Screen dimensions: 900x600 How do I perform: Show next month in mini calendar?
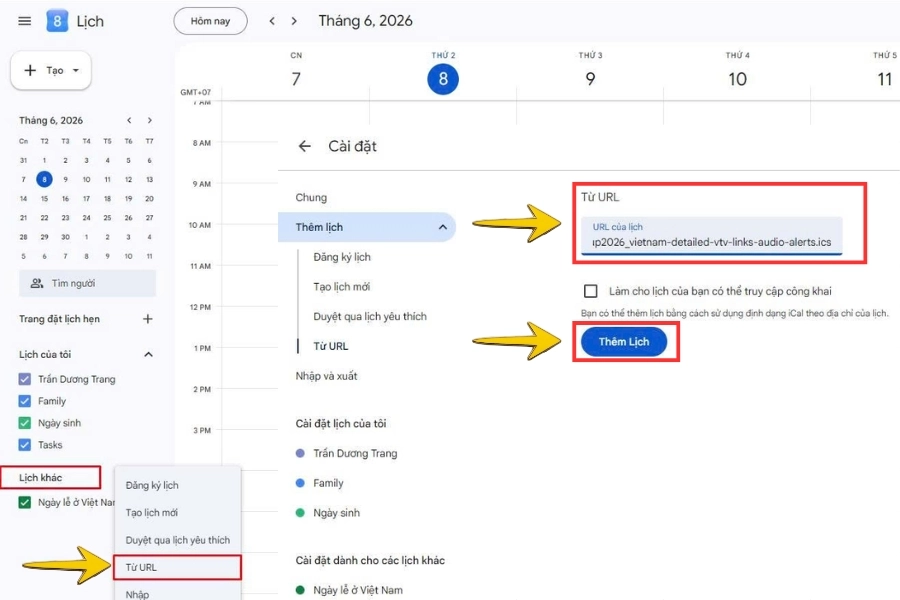pyautogui.click(x=150, y=121)
